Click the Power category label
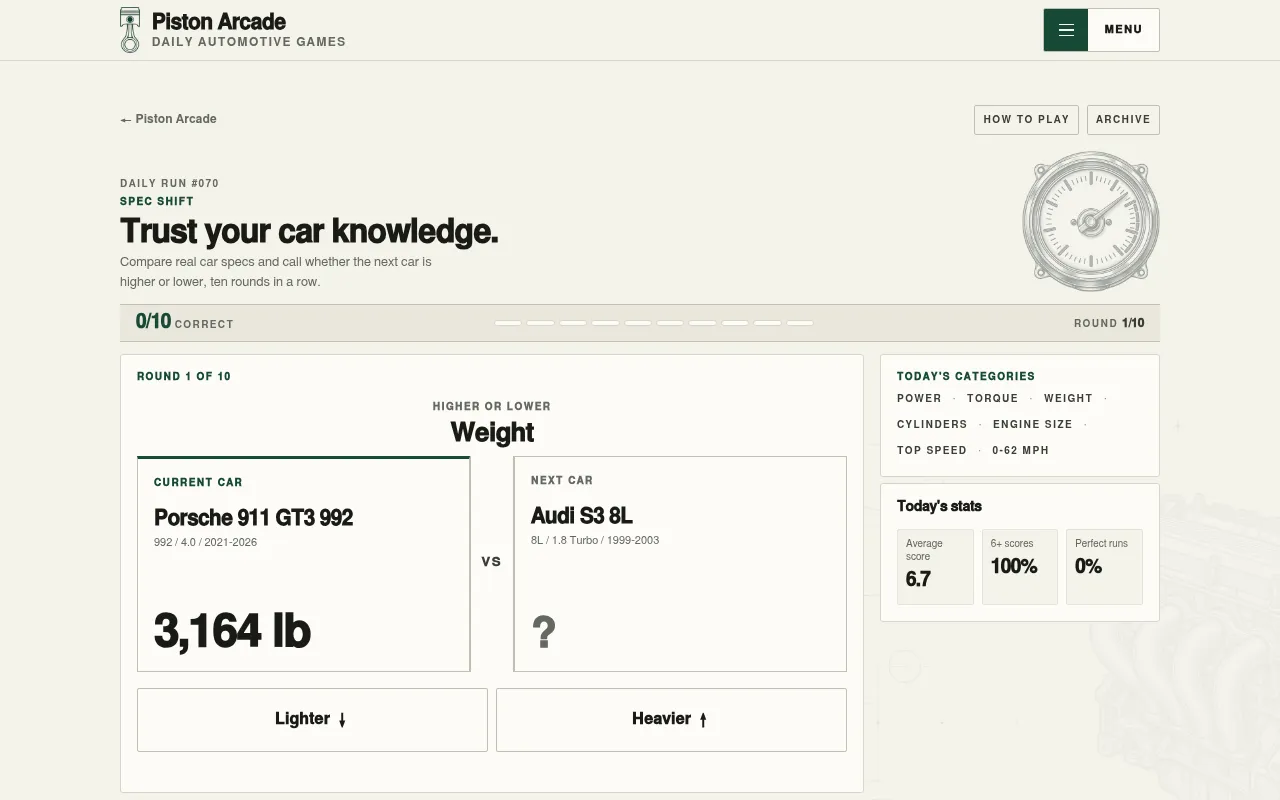The image size is (1280, 800). tap(919, 398)
